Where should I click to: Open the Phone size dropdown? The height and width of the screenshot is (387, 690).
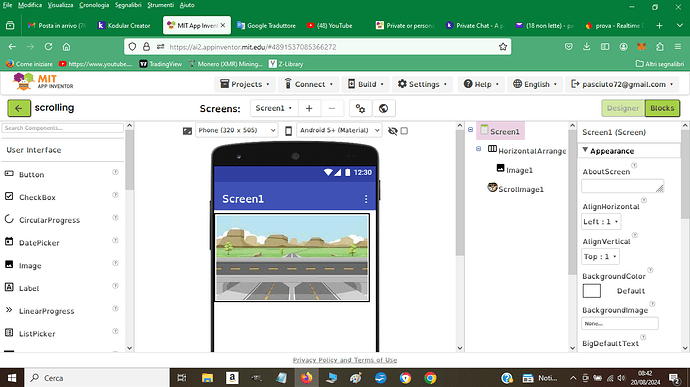236,130
